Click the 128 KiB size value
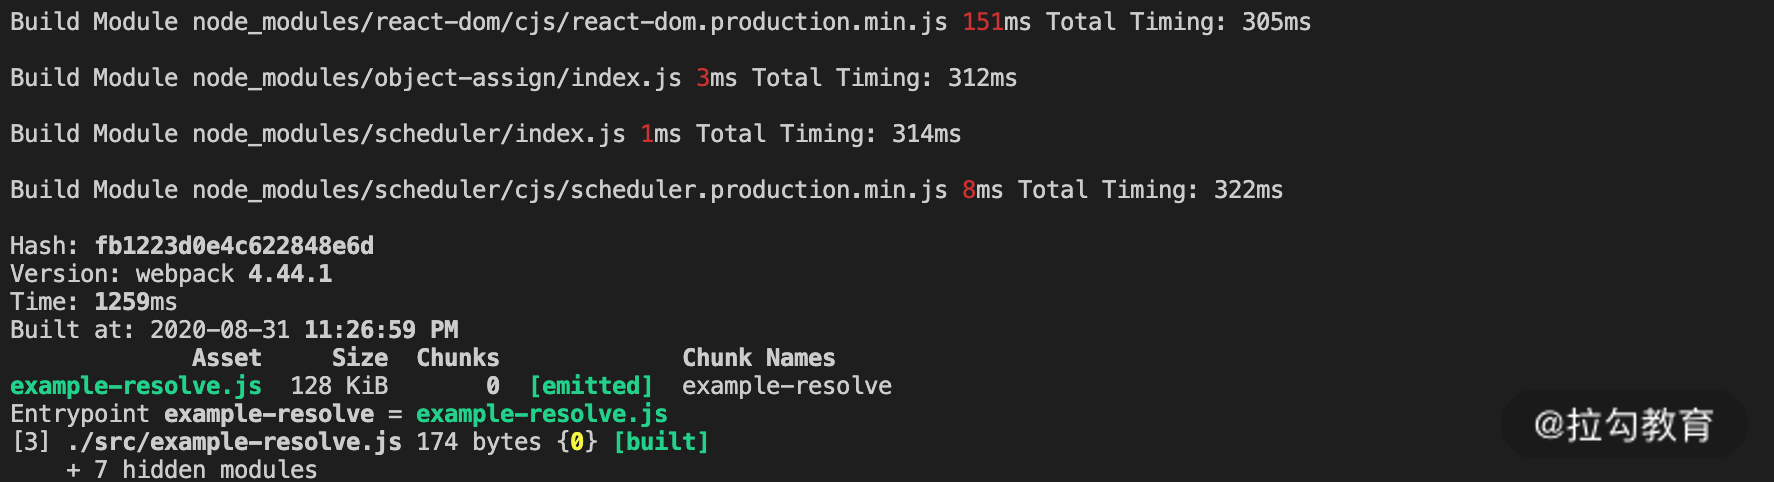The height and width of the screenshot is (482, 1774). [339, 386]
